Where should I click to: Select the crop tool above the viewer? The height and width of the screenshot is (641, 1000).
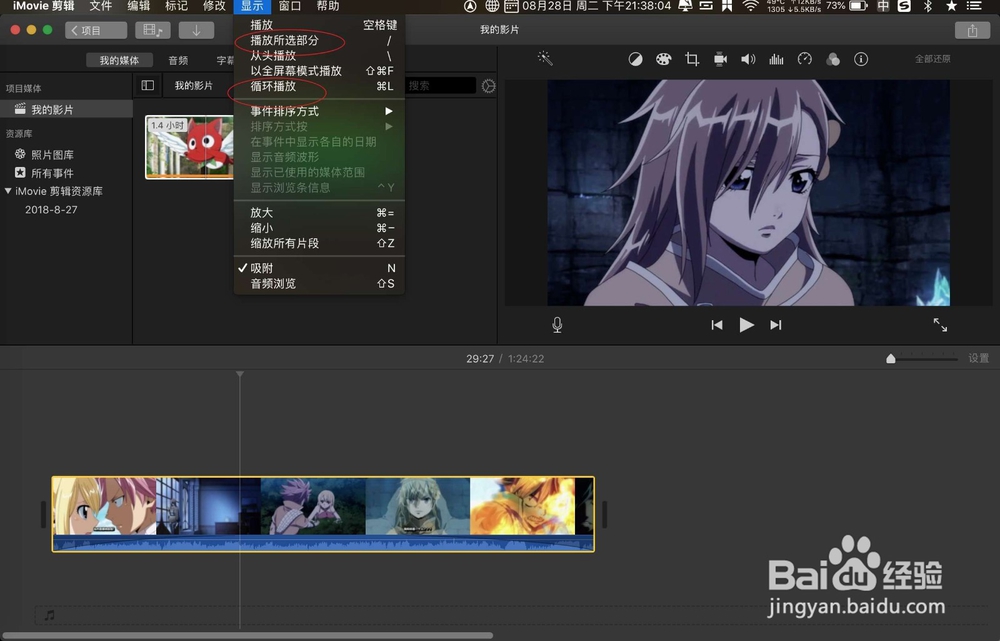point(691,59)
